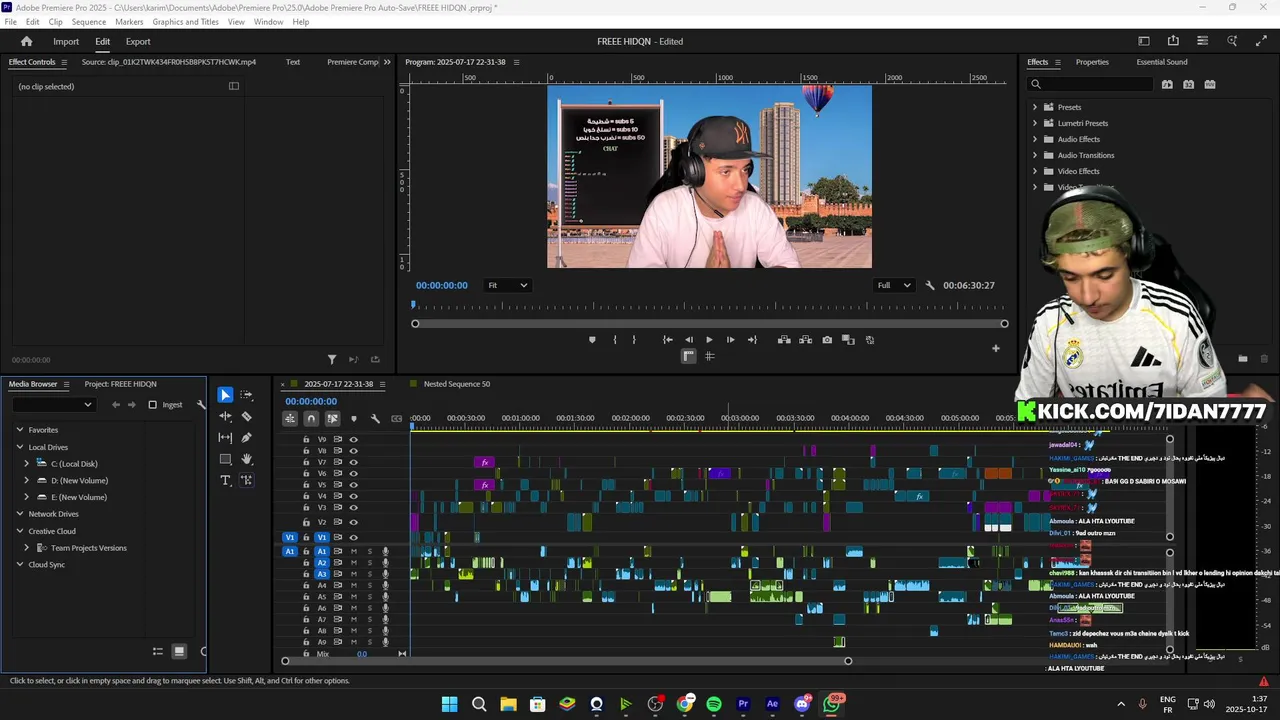
Task: Open the Media Browser path dropdown
Action: pyautogui.click(x=52, y=405)
